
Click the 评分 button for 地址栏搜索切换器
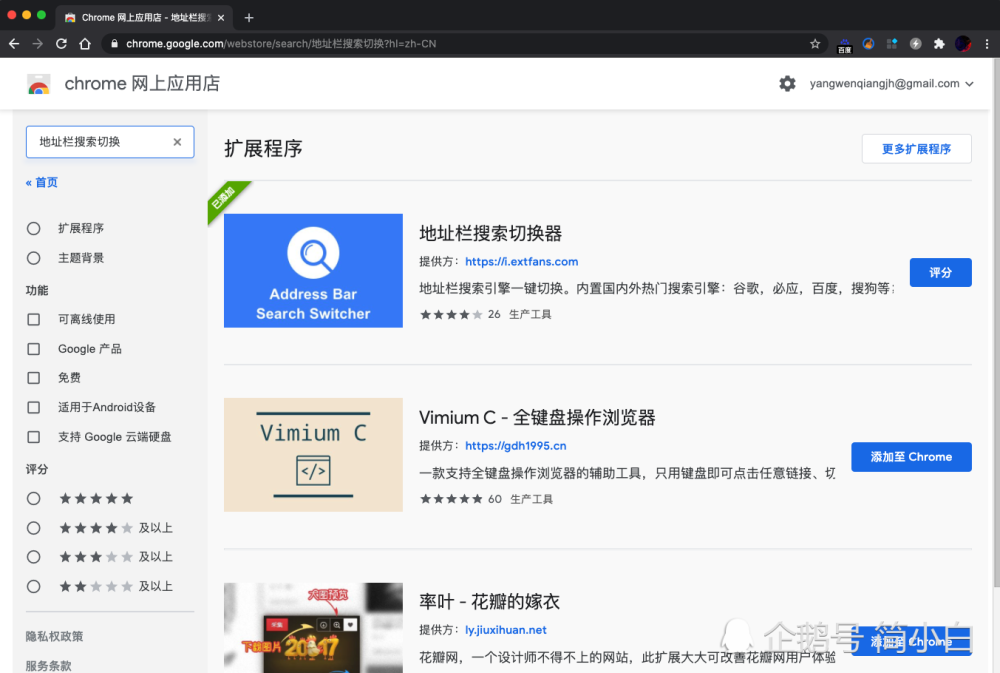[941, 272]
